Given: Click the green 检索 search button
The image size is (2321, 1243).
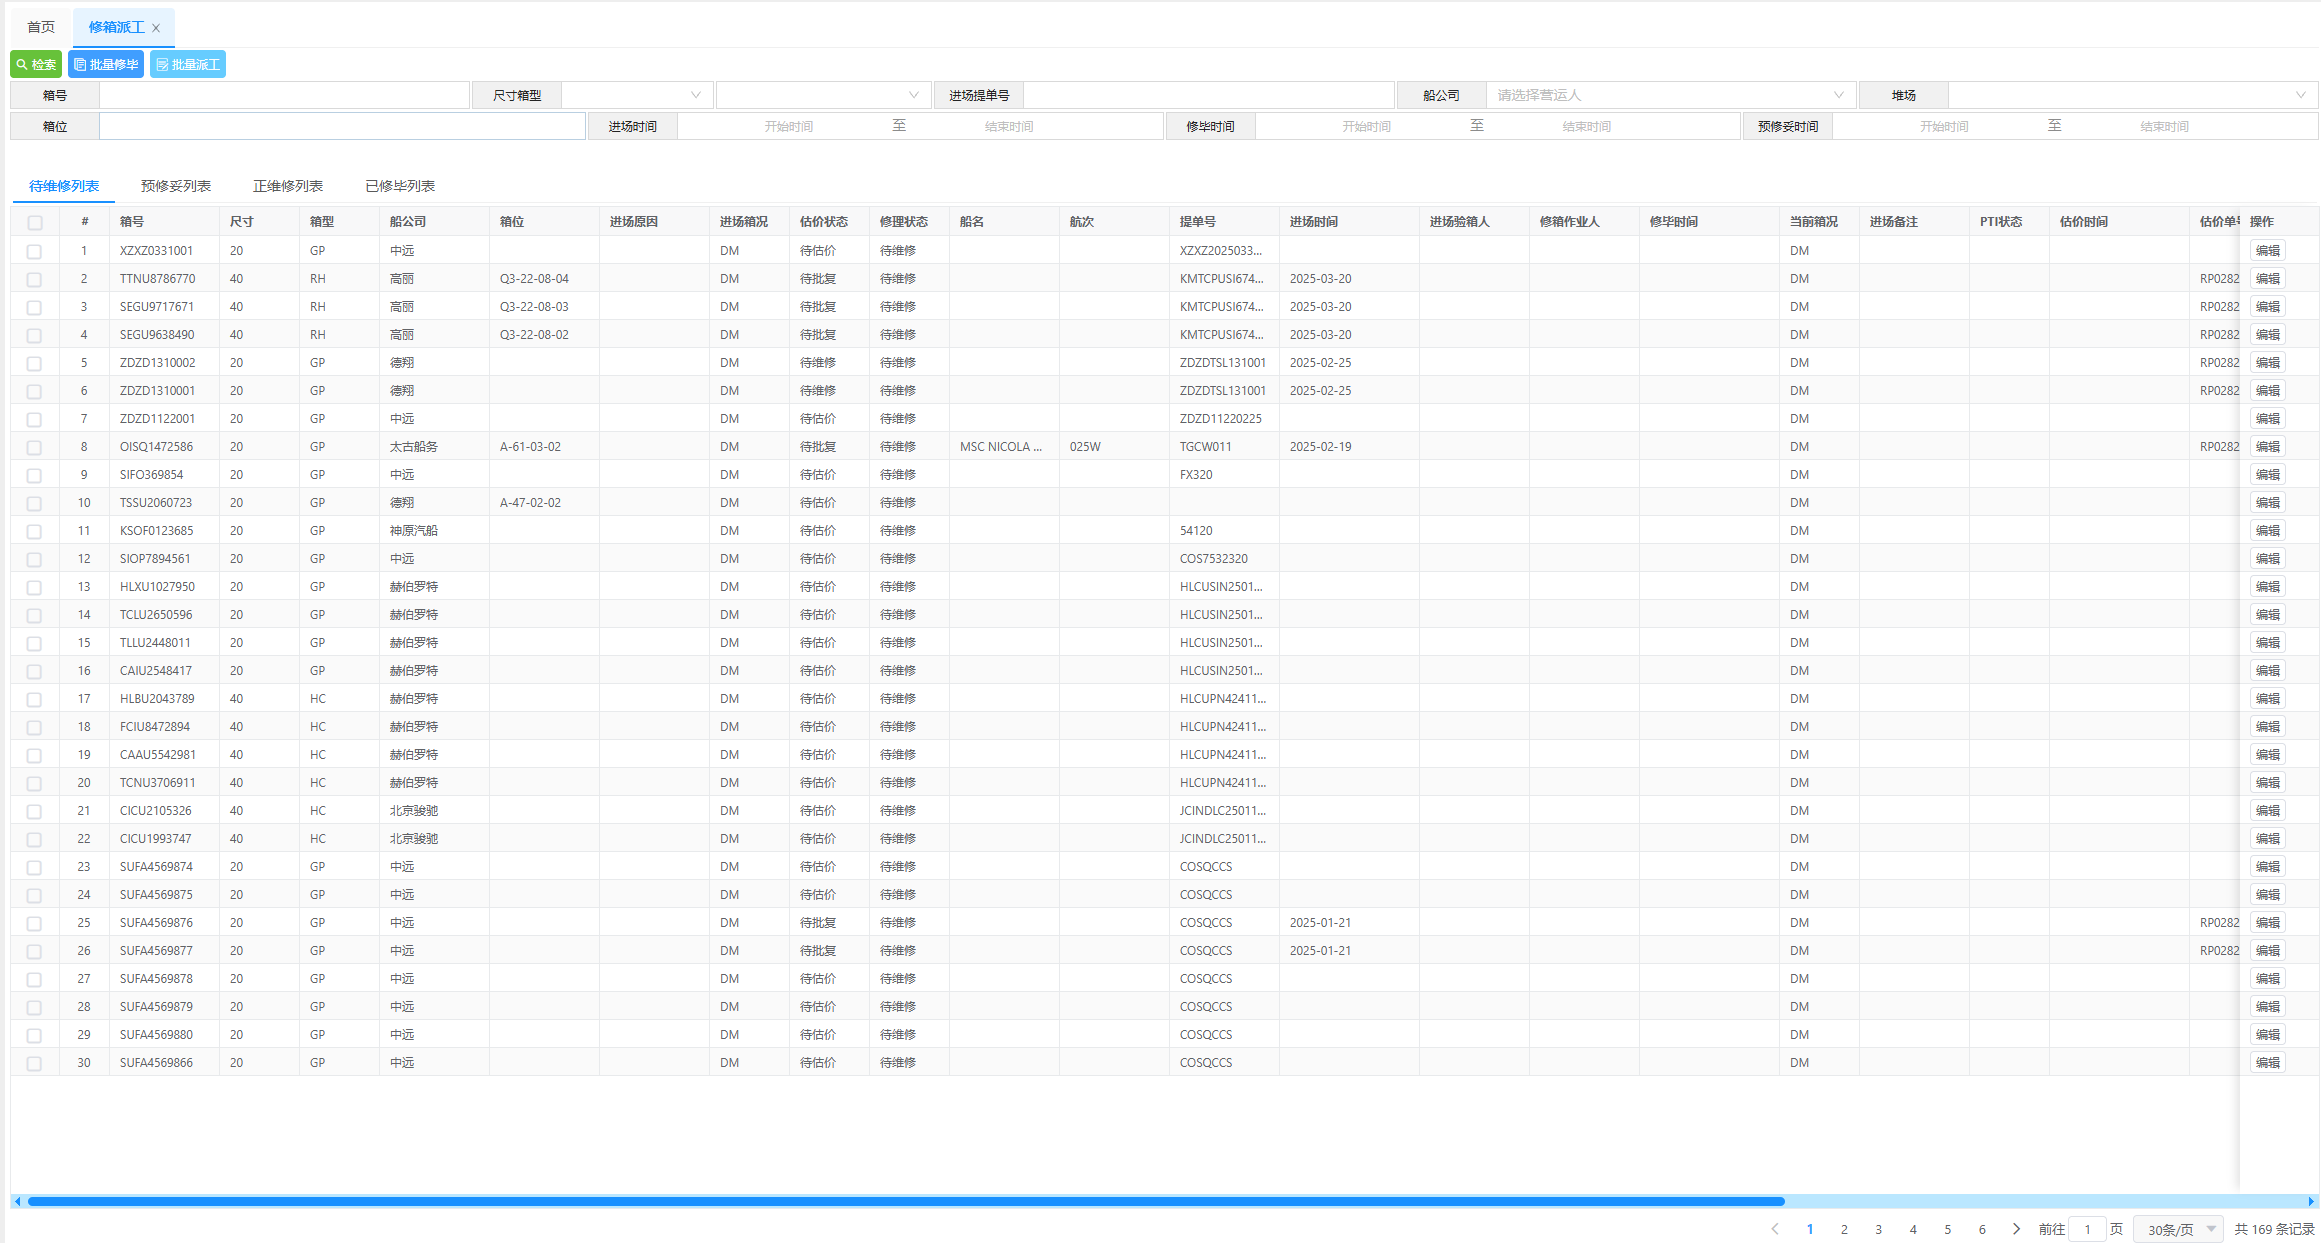Looking at the screenshot, I should (x=36, y=64).
